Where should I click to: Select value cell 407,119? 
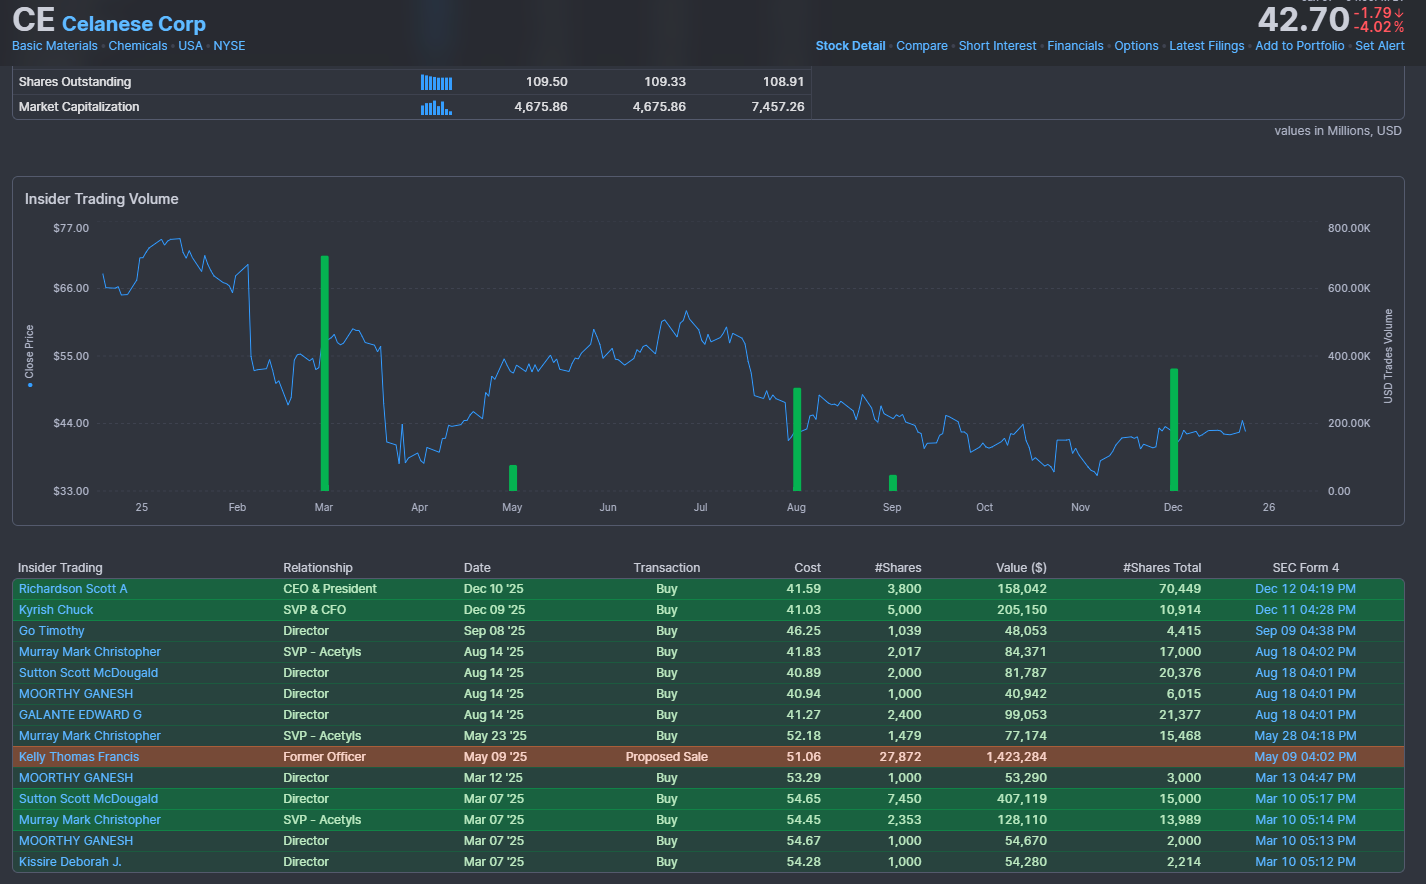click(x=1022, y=799)
